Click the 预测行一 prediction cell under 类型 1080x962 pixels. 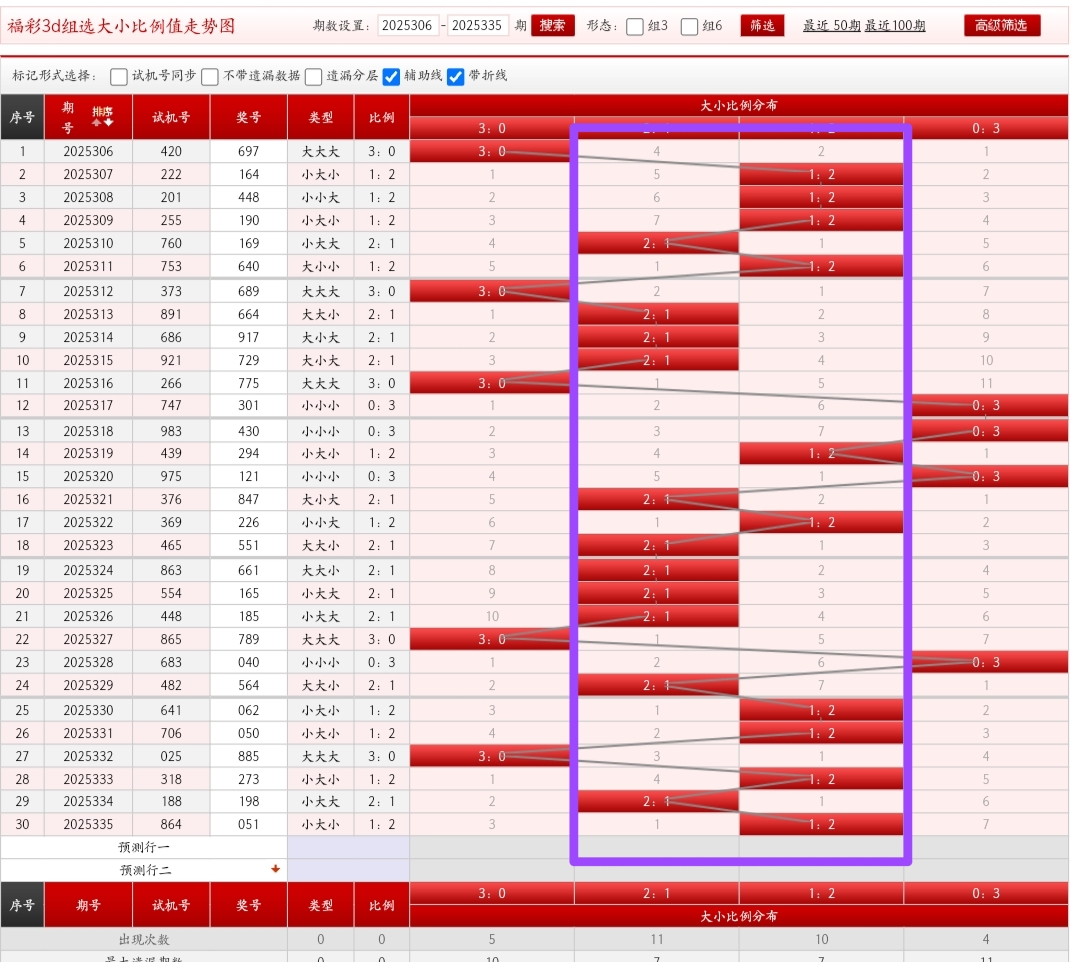click(321, 847)
